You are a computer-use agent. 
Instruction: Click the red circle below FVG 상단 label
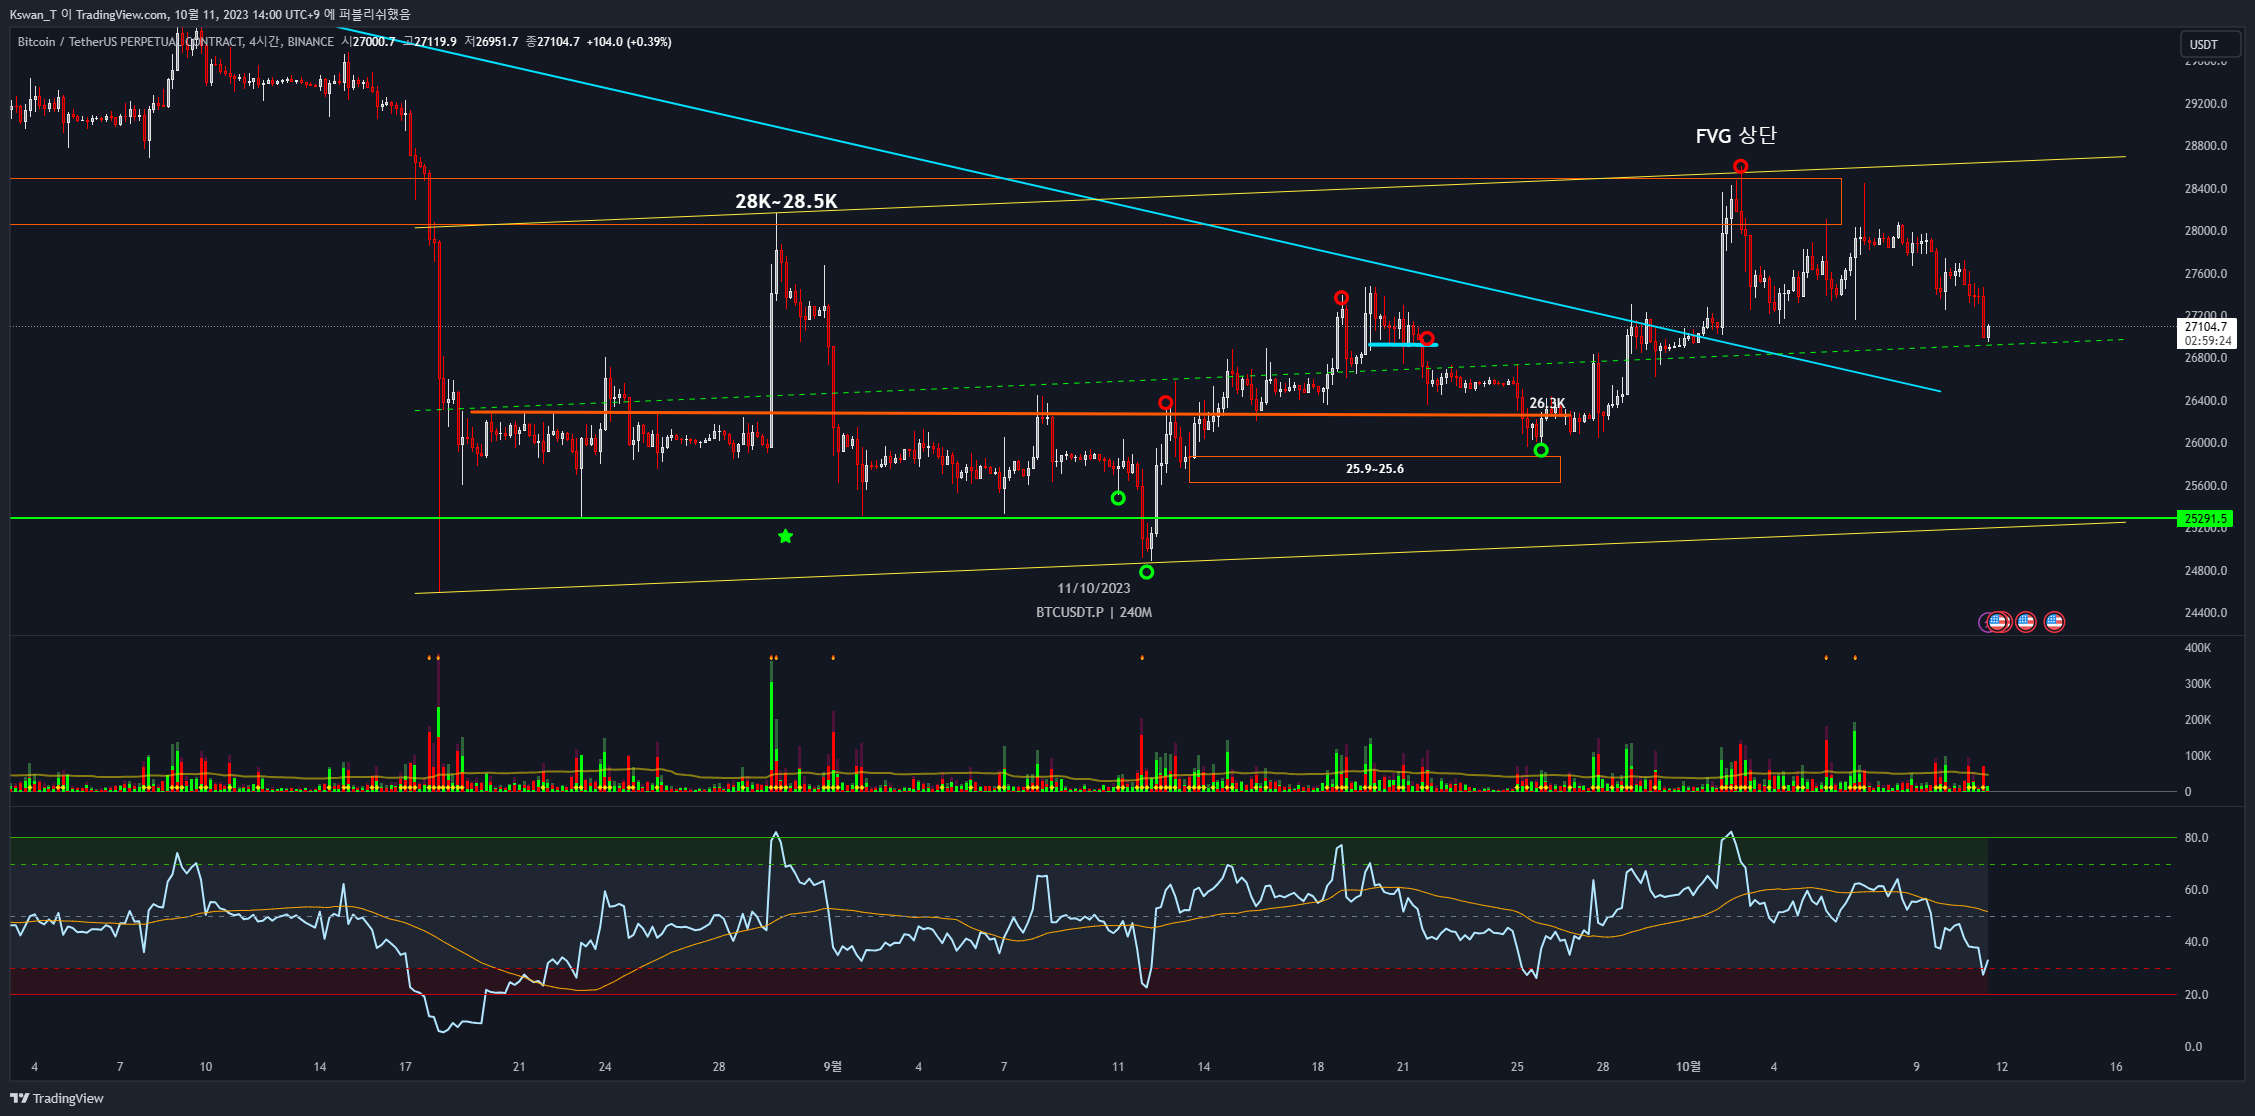(x=1741, y=166)
